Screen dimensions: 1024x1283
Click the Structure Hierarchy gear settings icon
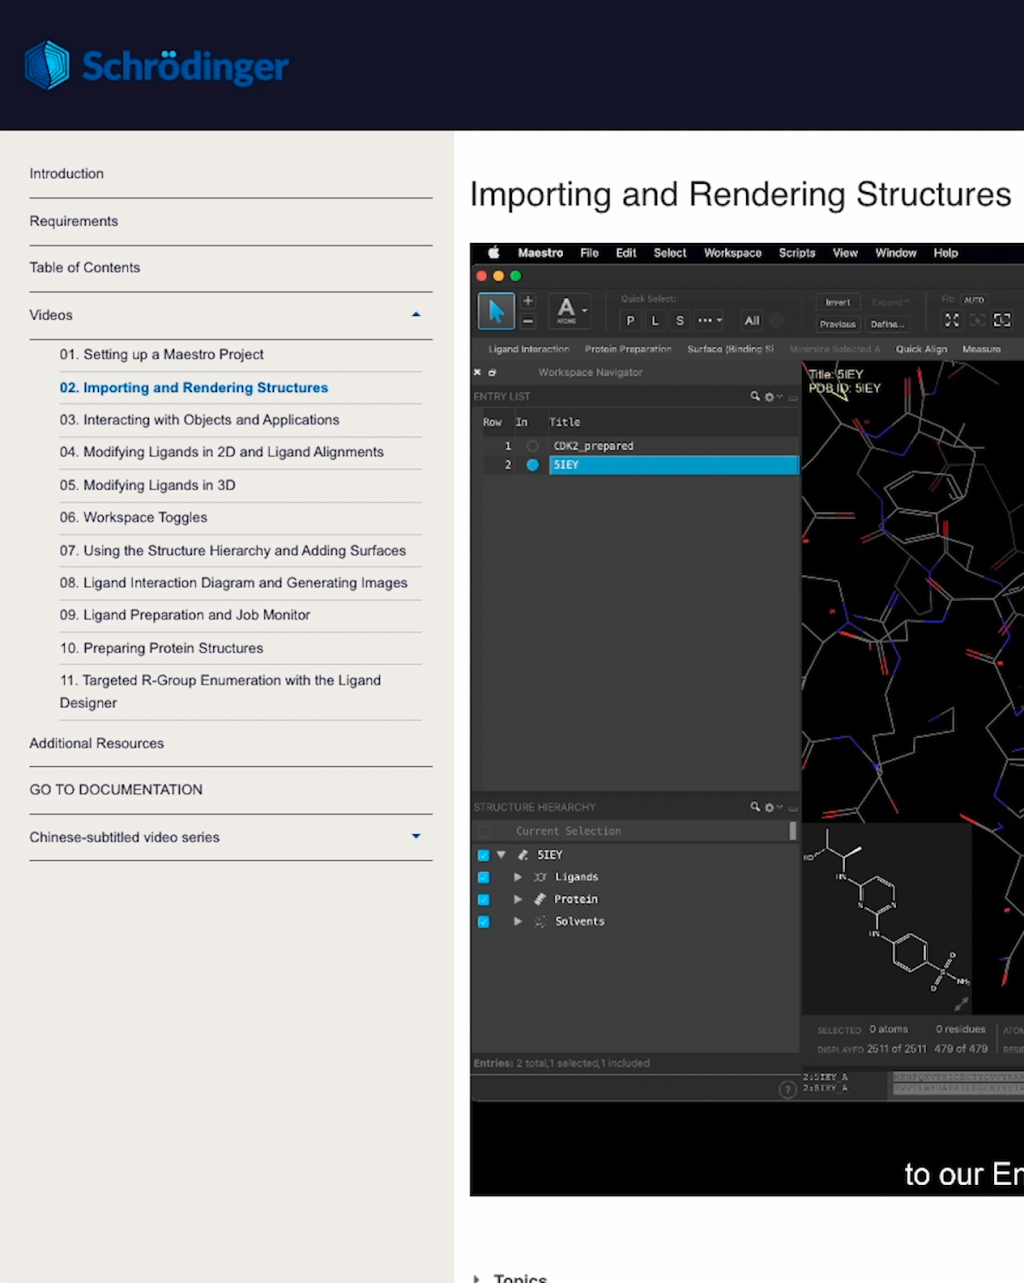pyautogui.click(x=770, y=807)
